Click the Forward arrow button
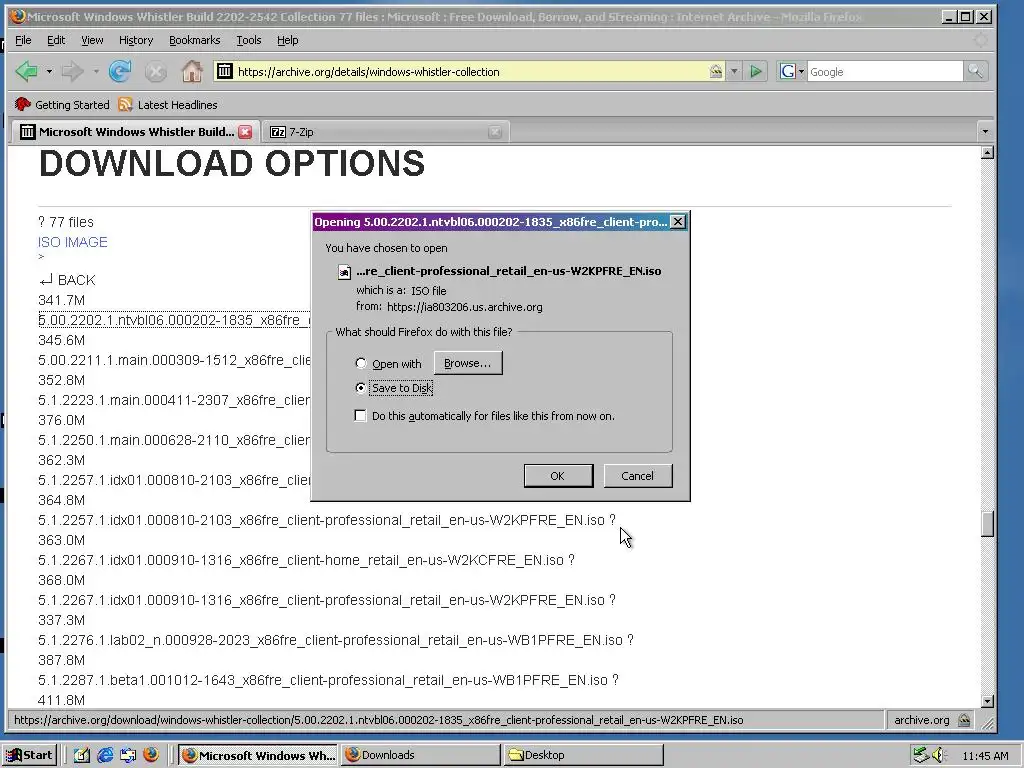 click(72, 71)
